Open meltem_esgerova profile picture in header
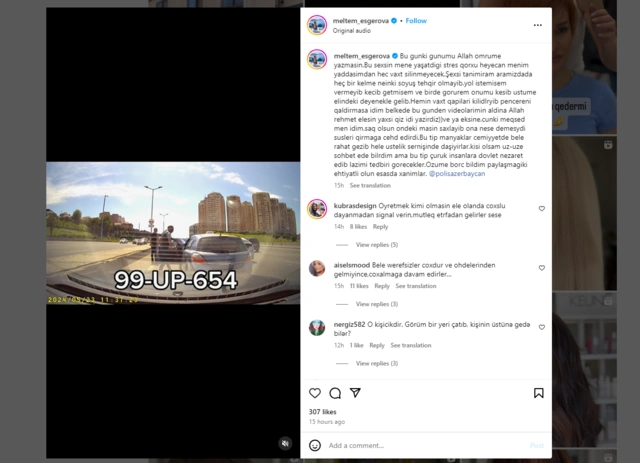640x463 pixels. 317,25
